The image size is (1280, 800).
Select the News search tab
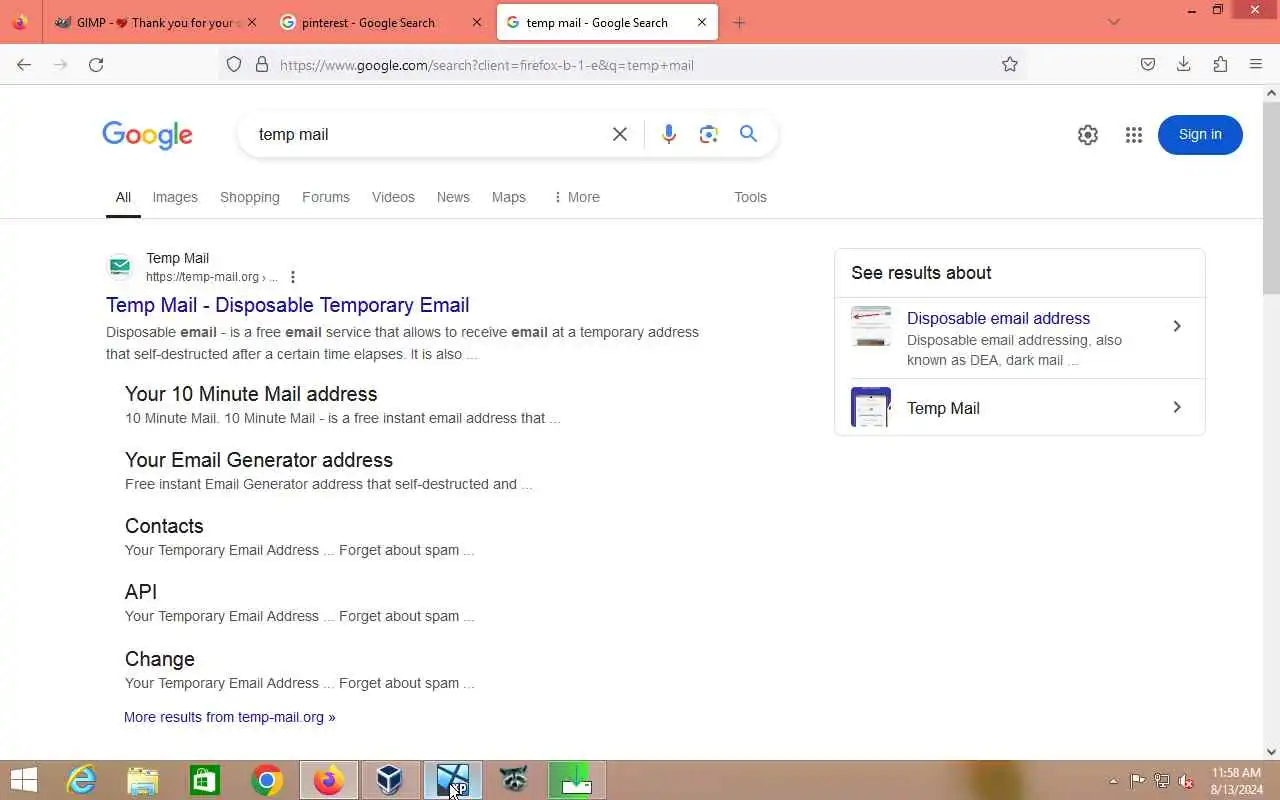(453, 197)
